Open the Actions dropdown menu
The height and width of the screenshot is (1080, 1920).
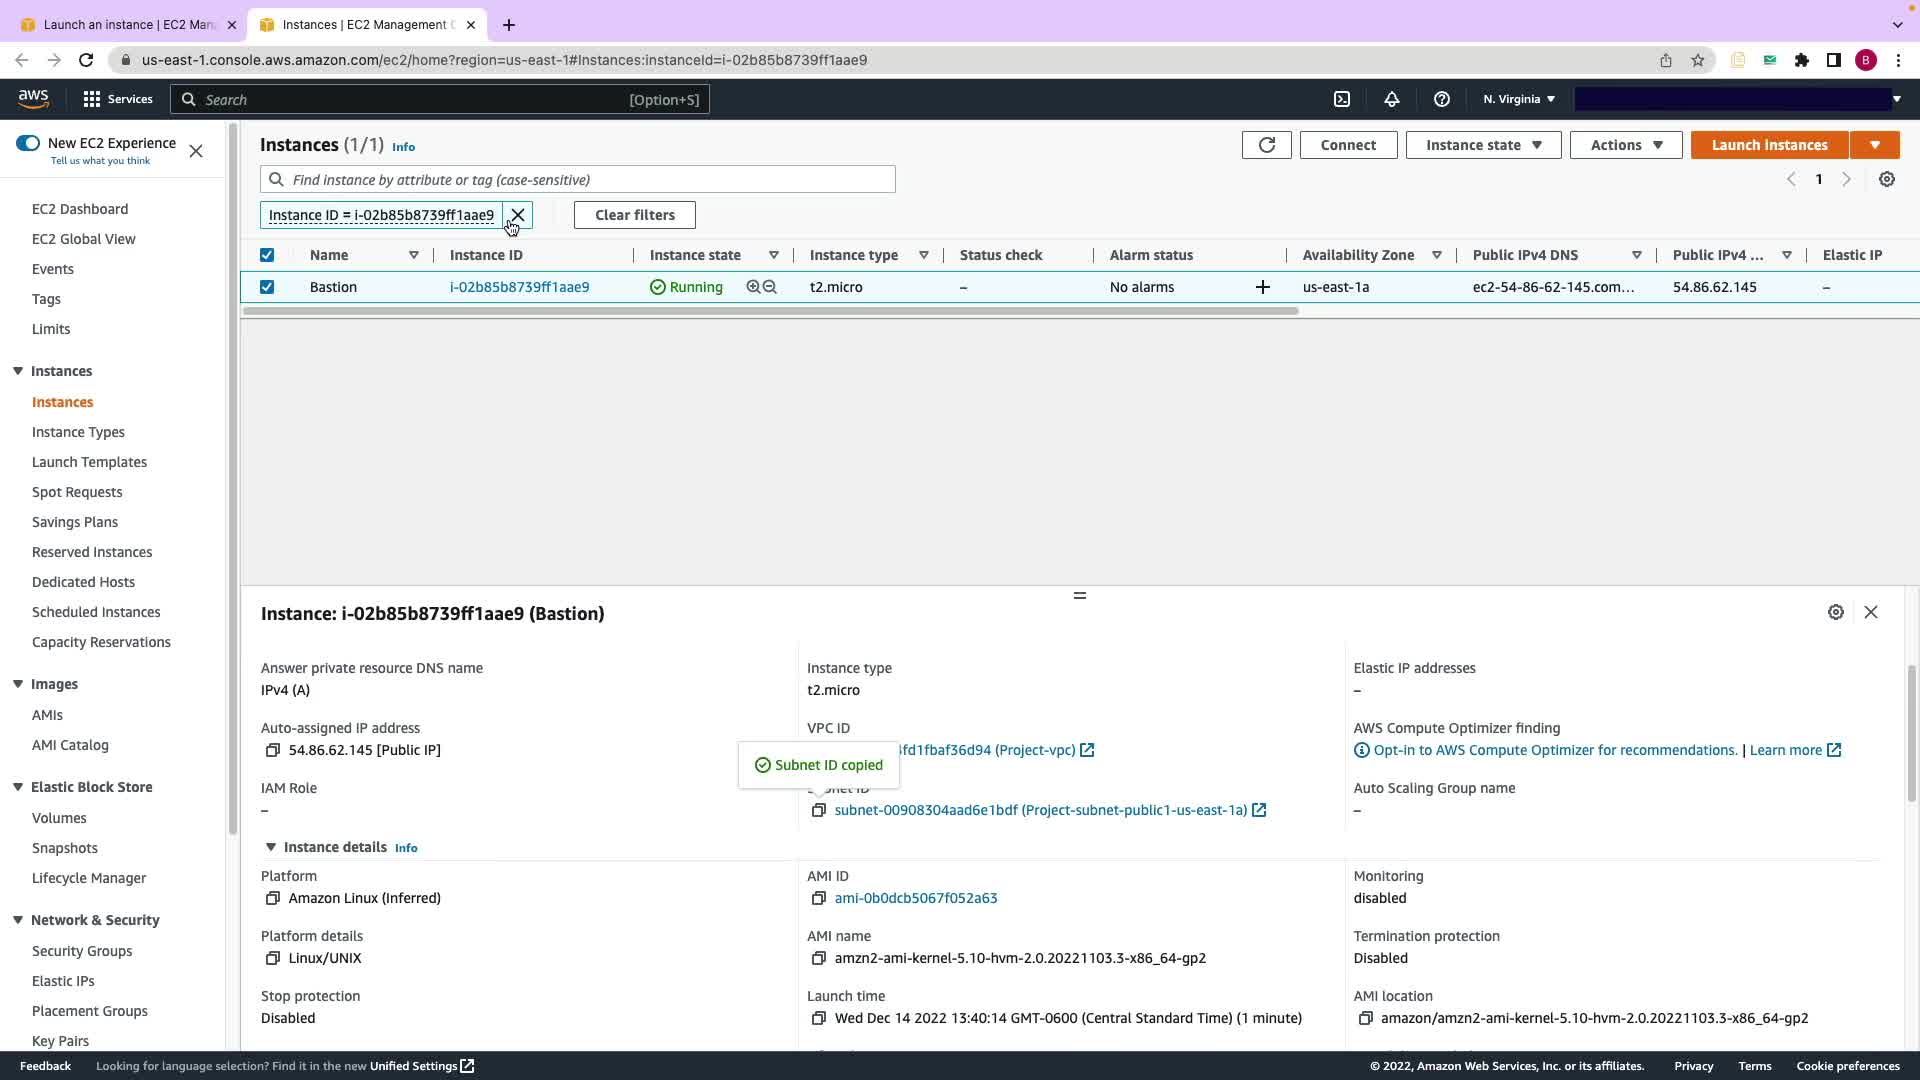click(1625, 145)
